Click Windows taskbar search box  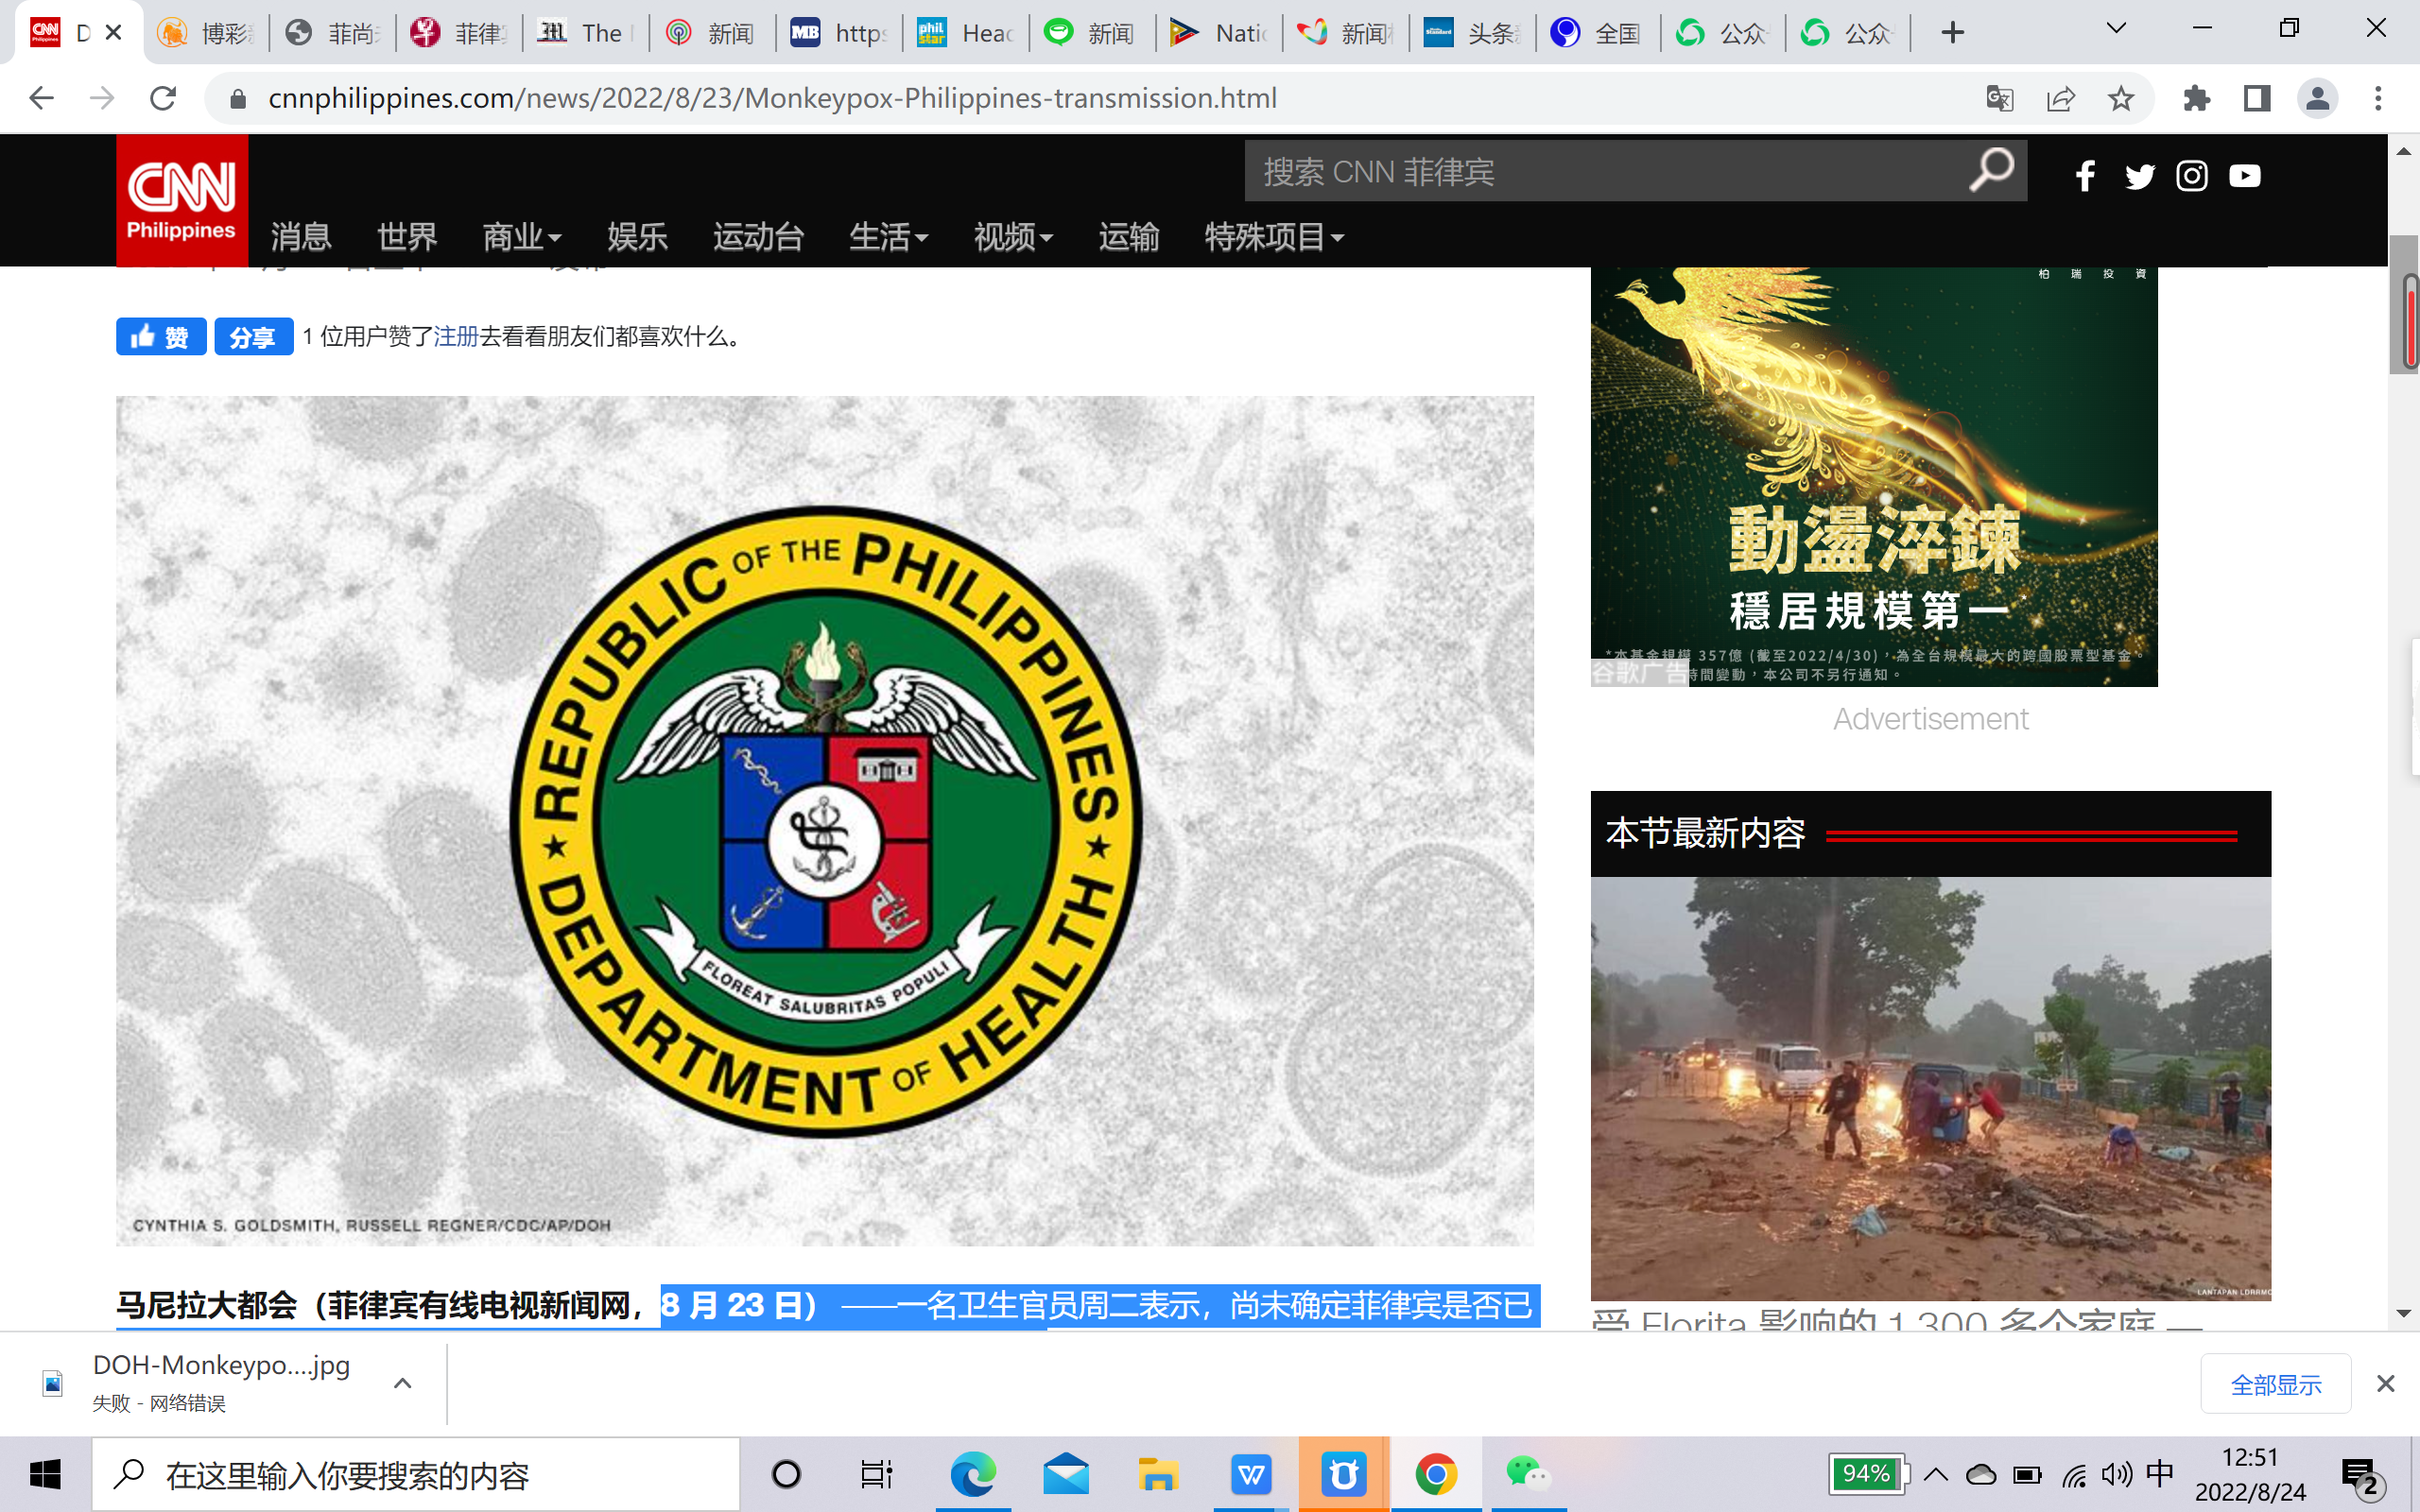tap(416, 1475)
